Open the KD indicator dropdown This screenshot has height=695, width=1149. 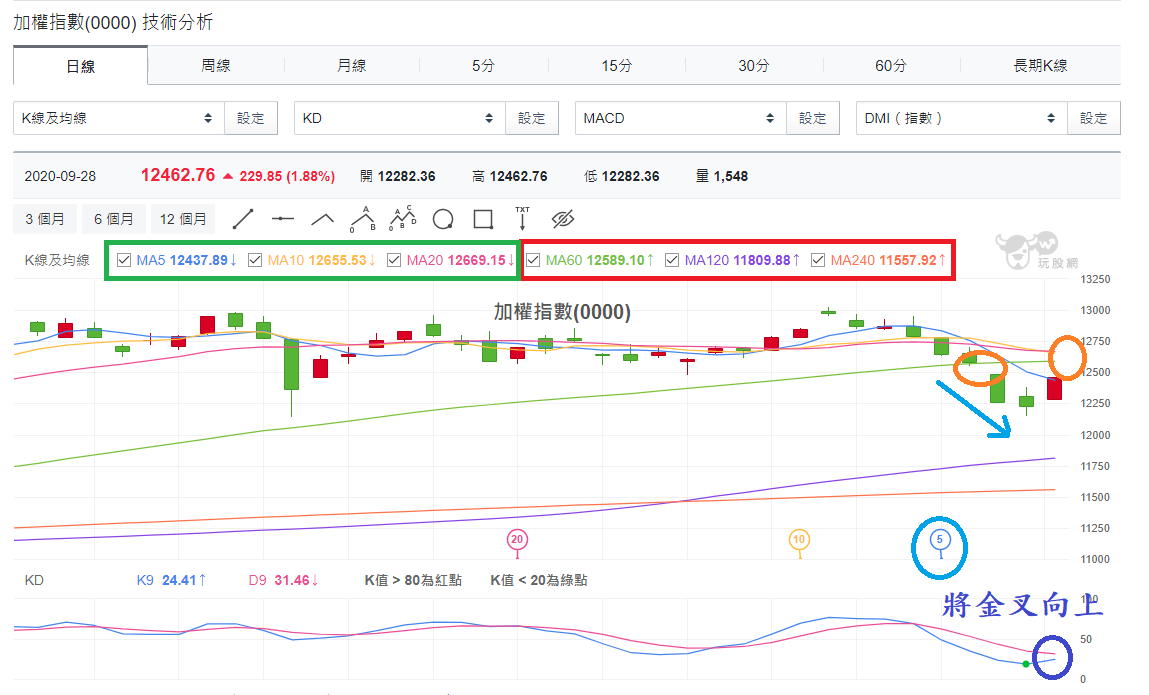click(x=400, y=118)
